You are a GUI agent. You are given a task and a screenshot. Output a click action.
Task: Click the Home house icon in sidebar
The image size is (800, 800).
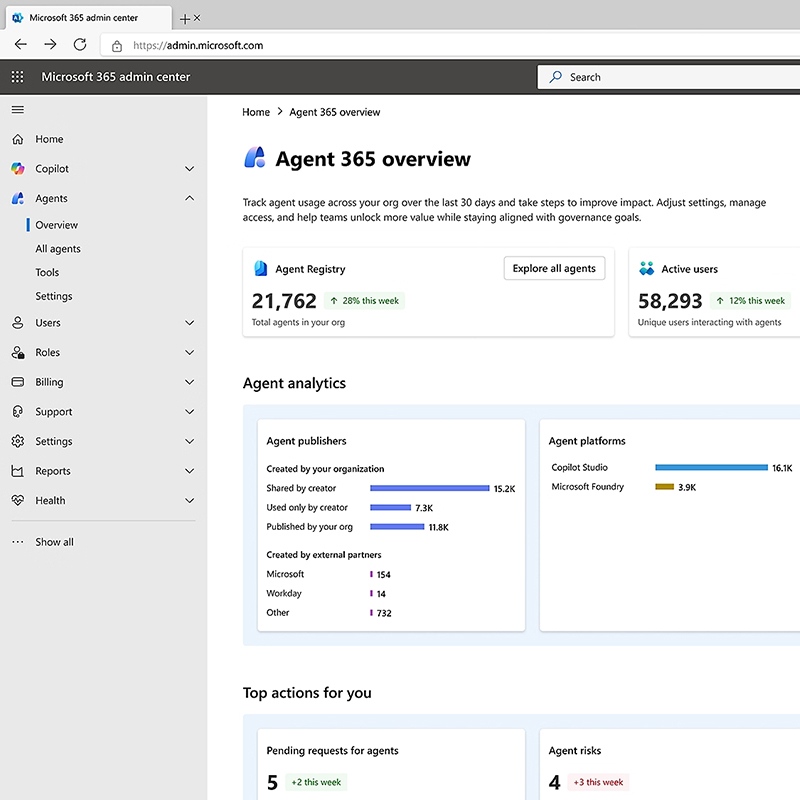point(18,139)
